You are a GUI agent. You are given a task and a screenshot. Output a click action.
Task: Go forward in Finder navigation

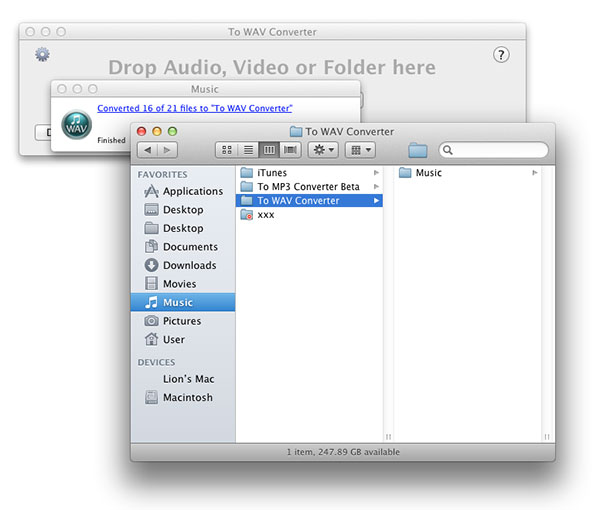(x=167, y=150)
